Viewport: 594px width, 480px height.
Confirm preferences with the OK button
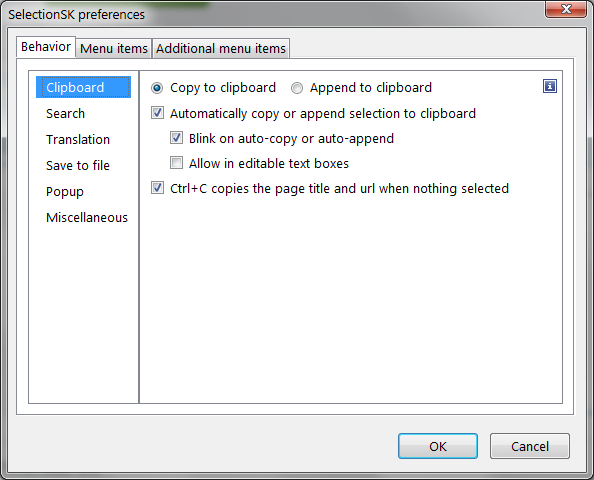438,446
